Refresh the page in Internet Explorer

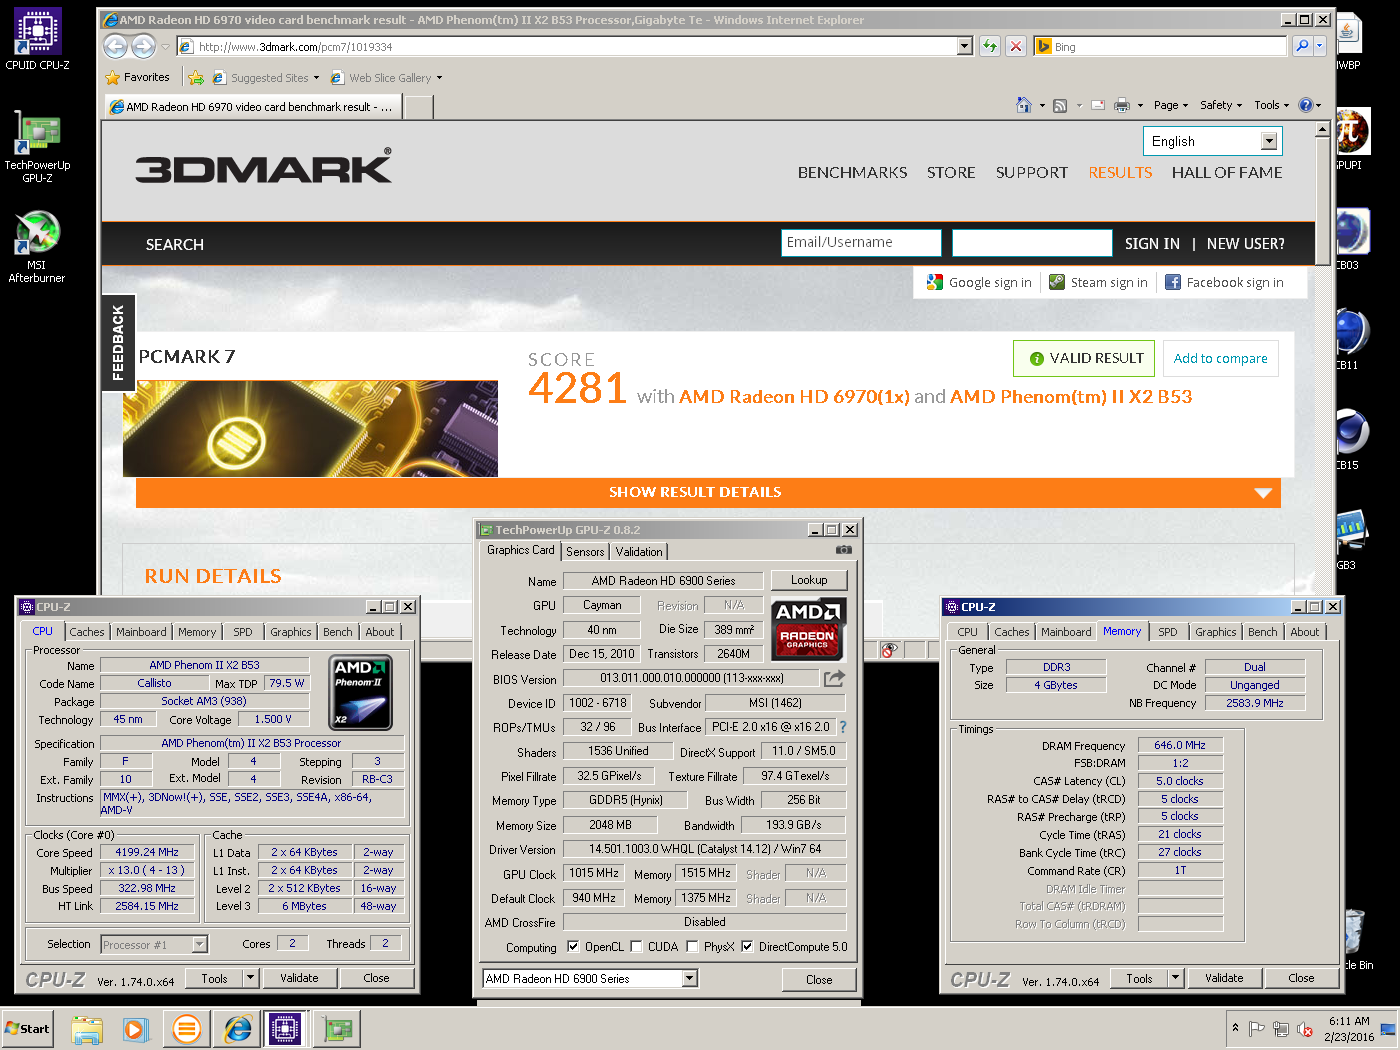click(x=990, y=46)
